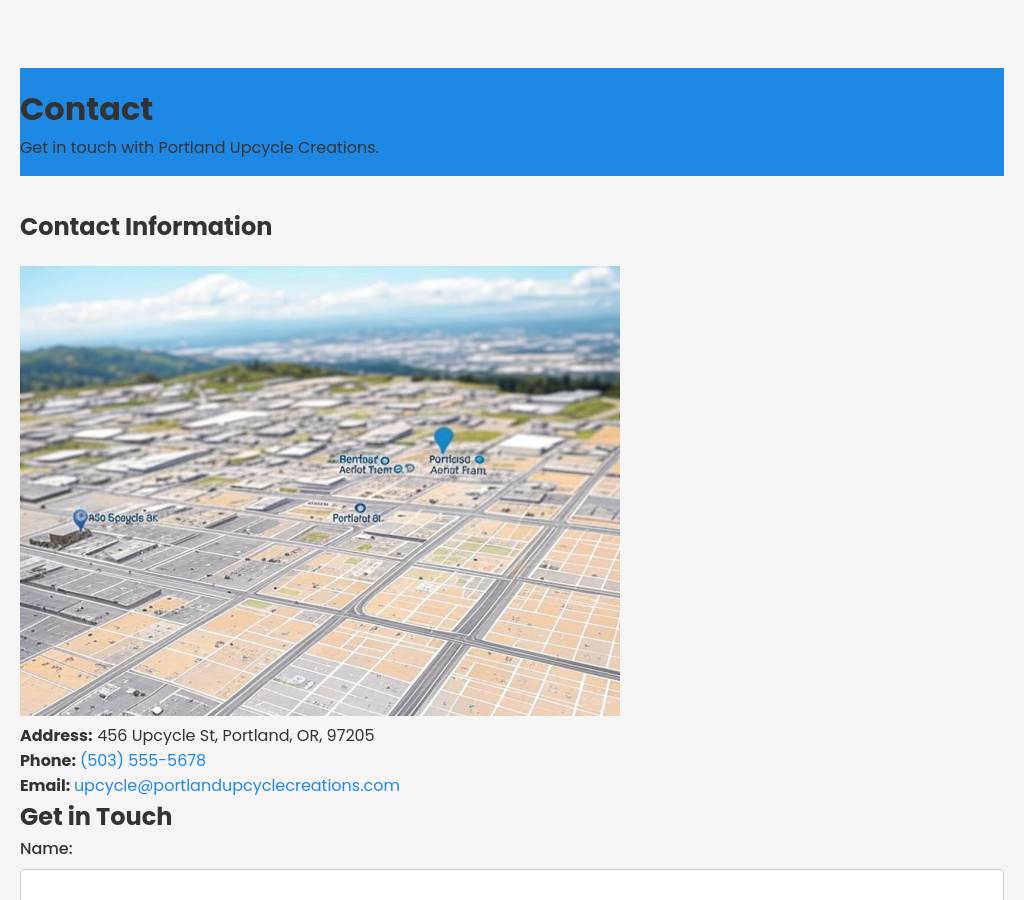Click the "Portlafat St." map label
Image resolution: width=1024 pixels, height=900 pixels.
tap(357, 519)
